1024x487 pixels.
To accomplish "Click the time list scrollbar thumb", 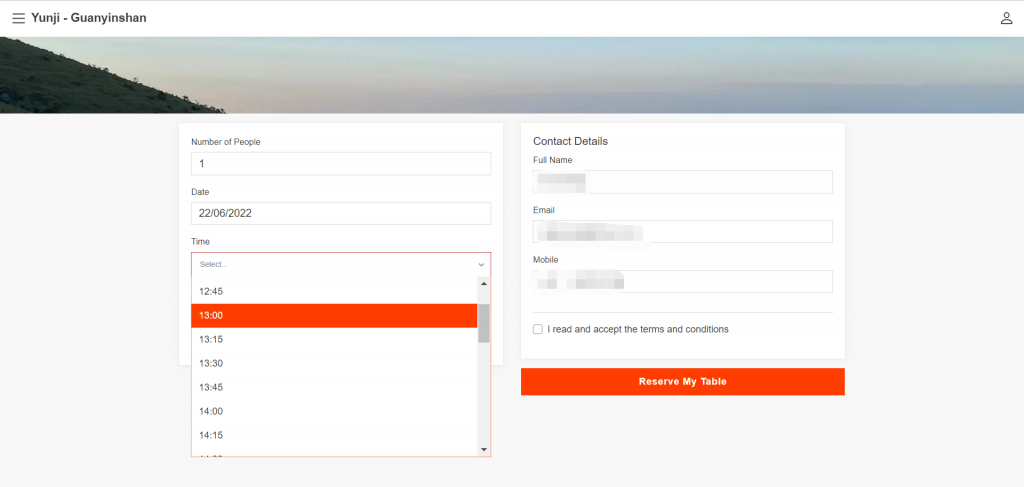I will click(484, 323).
